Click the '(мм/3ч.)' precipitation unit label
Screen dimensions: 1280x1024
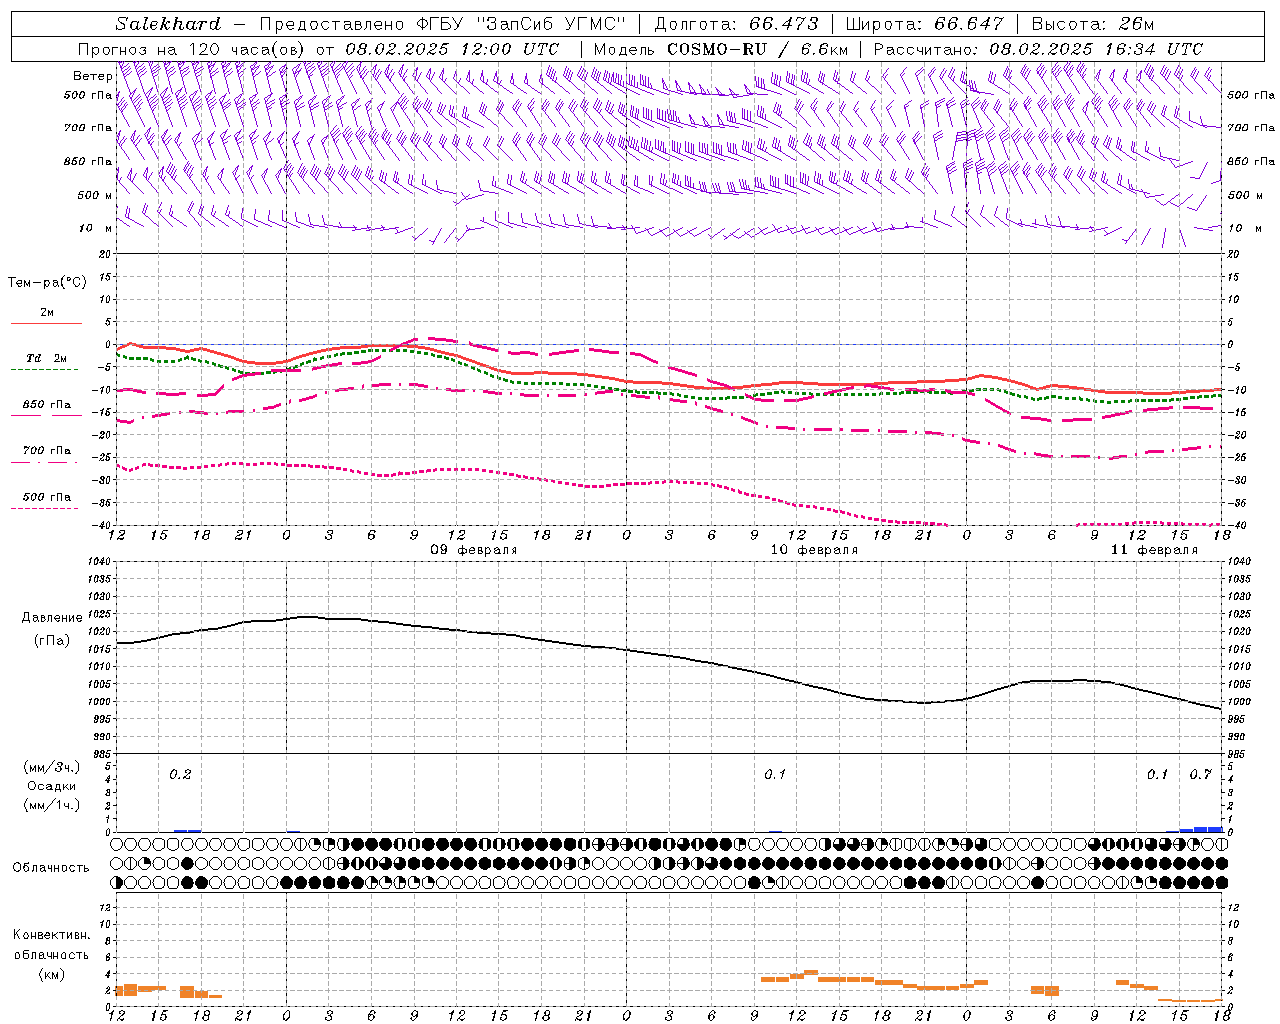[x=51, y=767]
